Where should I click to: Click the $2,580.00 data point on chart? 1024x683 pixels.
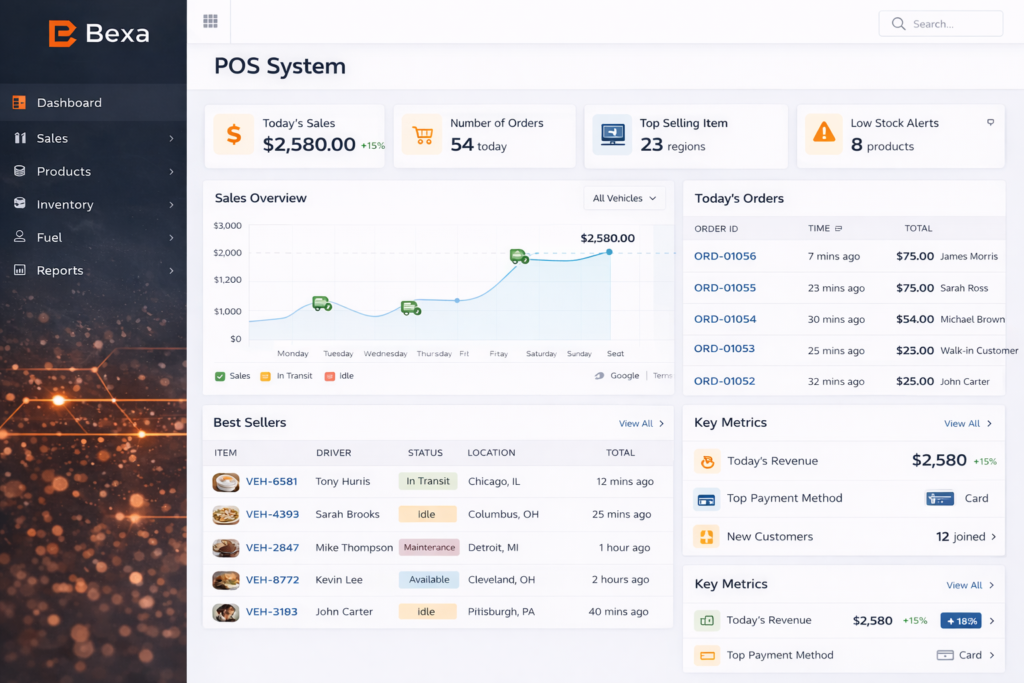tap(608, 252)
